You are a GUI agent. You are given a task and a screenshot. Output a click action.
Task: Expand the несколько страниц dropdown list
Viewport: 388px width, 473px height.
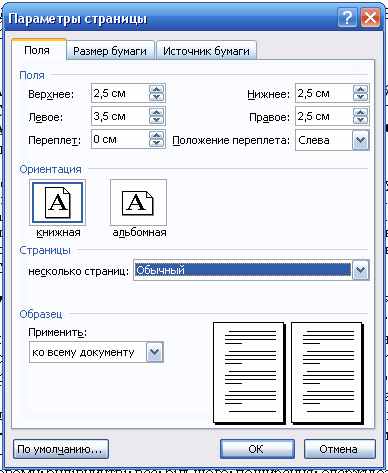pos(360,270)
